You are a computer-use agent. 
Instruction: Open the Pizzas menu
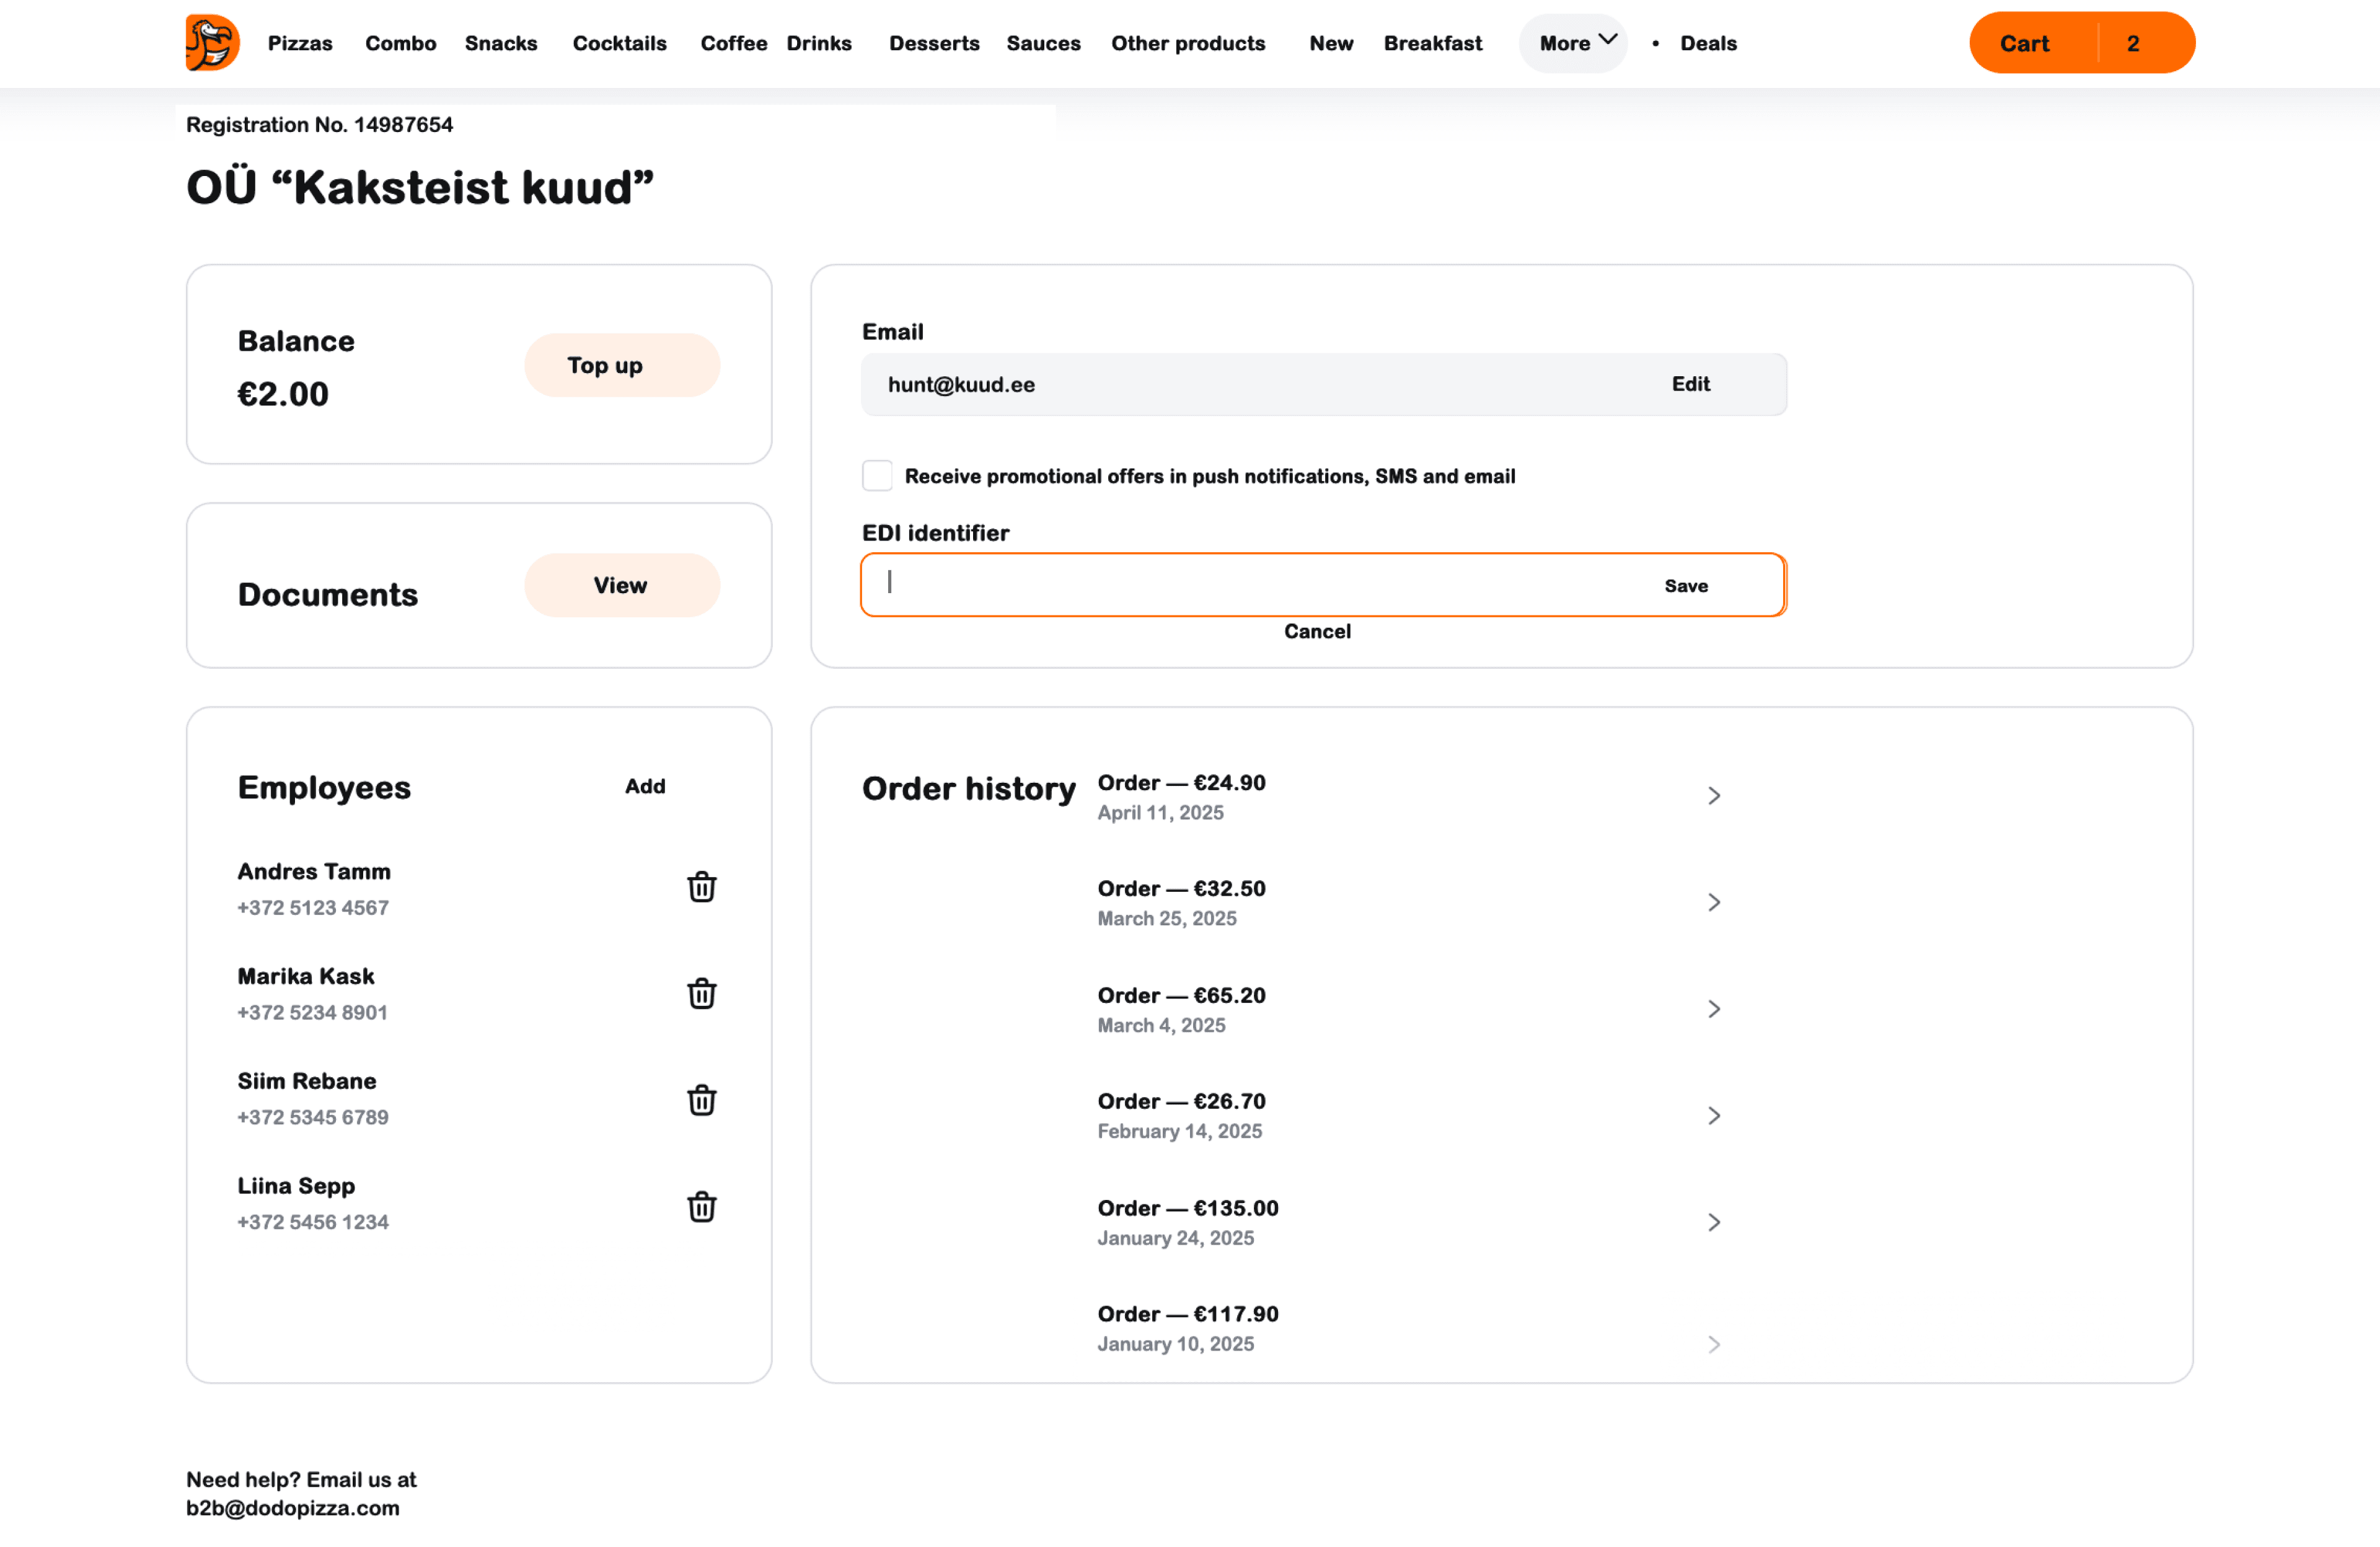(300, 43)
